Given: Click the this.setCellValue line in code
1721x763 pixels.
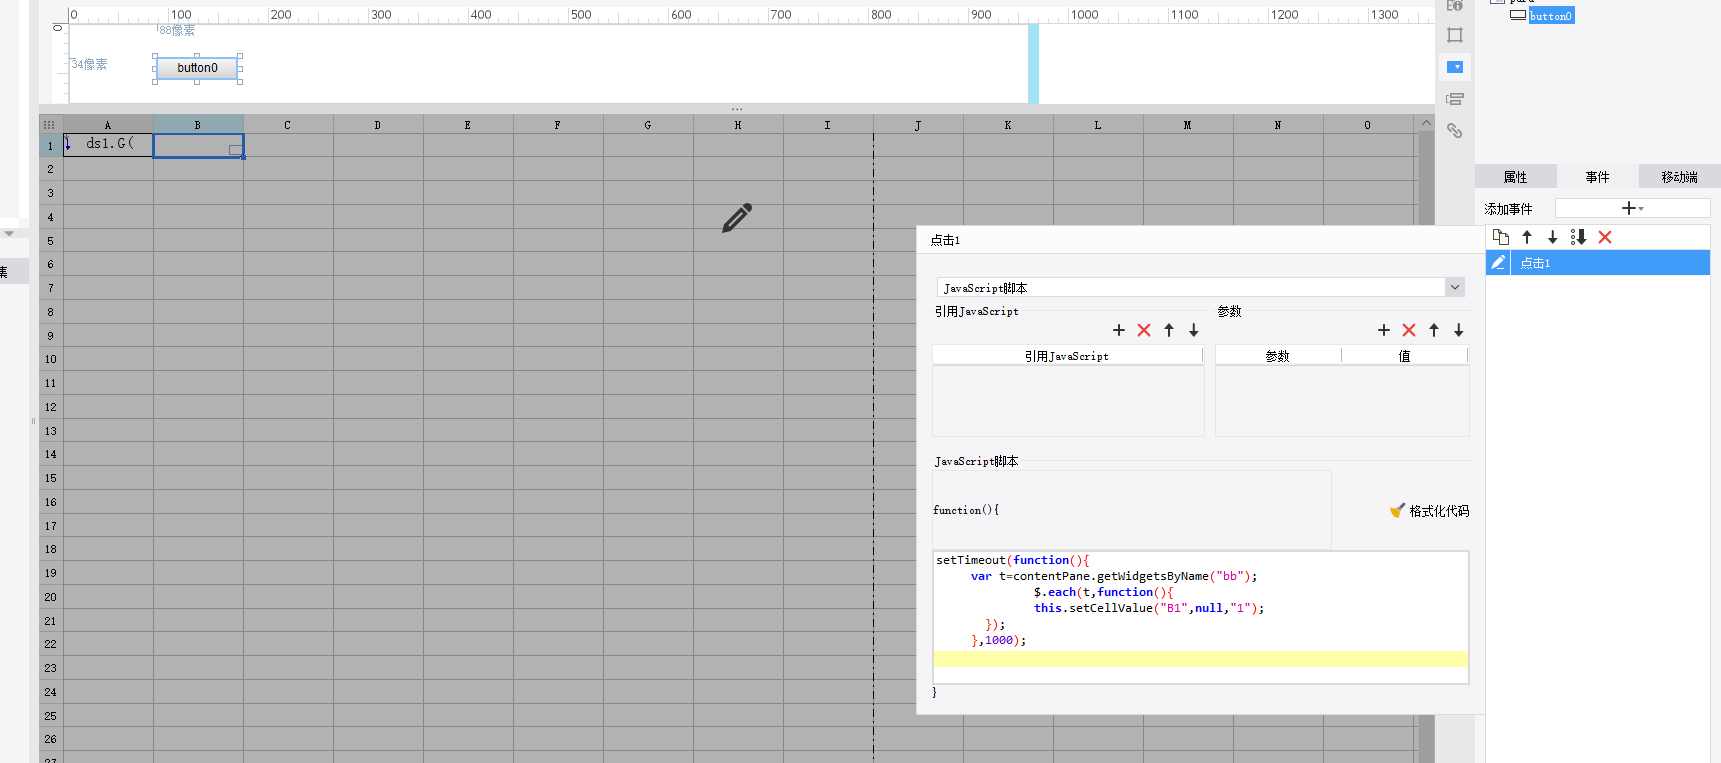Looking at the screenshot, I should pos(1149,608).
